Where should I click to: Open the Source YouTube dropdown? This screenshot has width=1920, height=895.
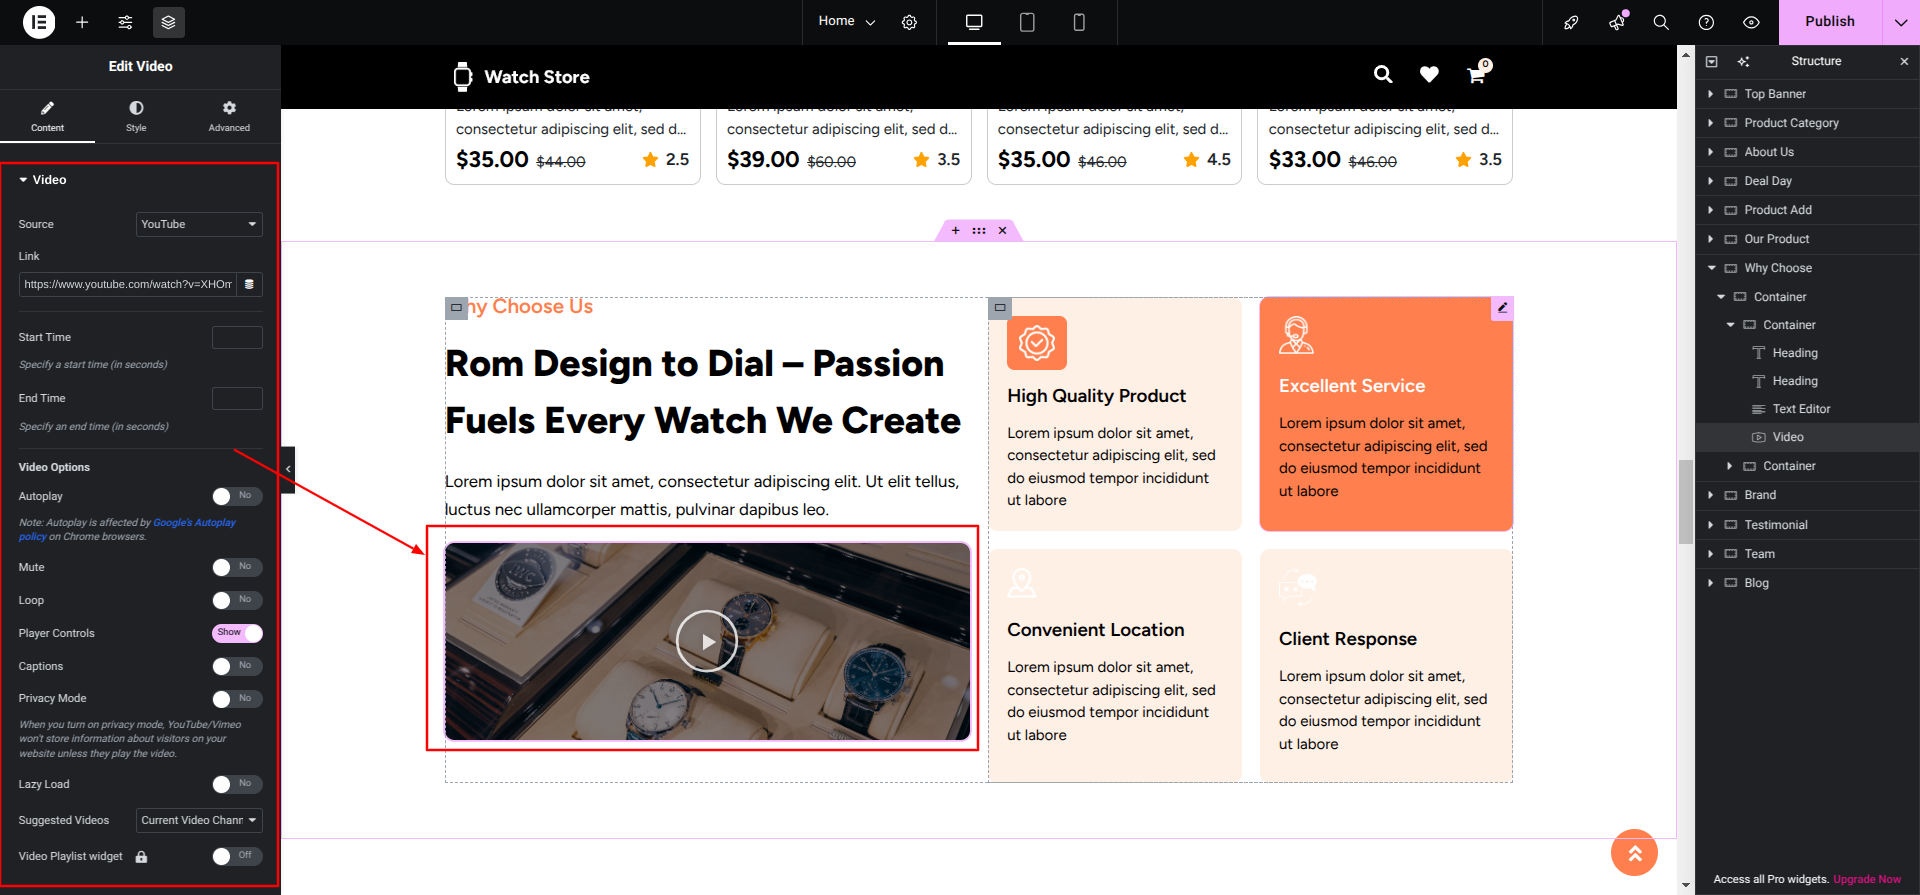click(199, 224)
